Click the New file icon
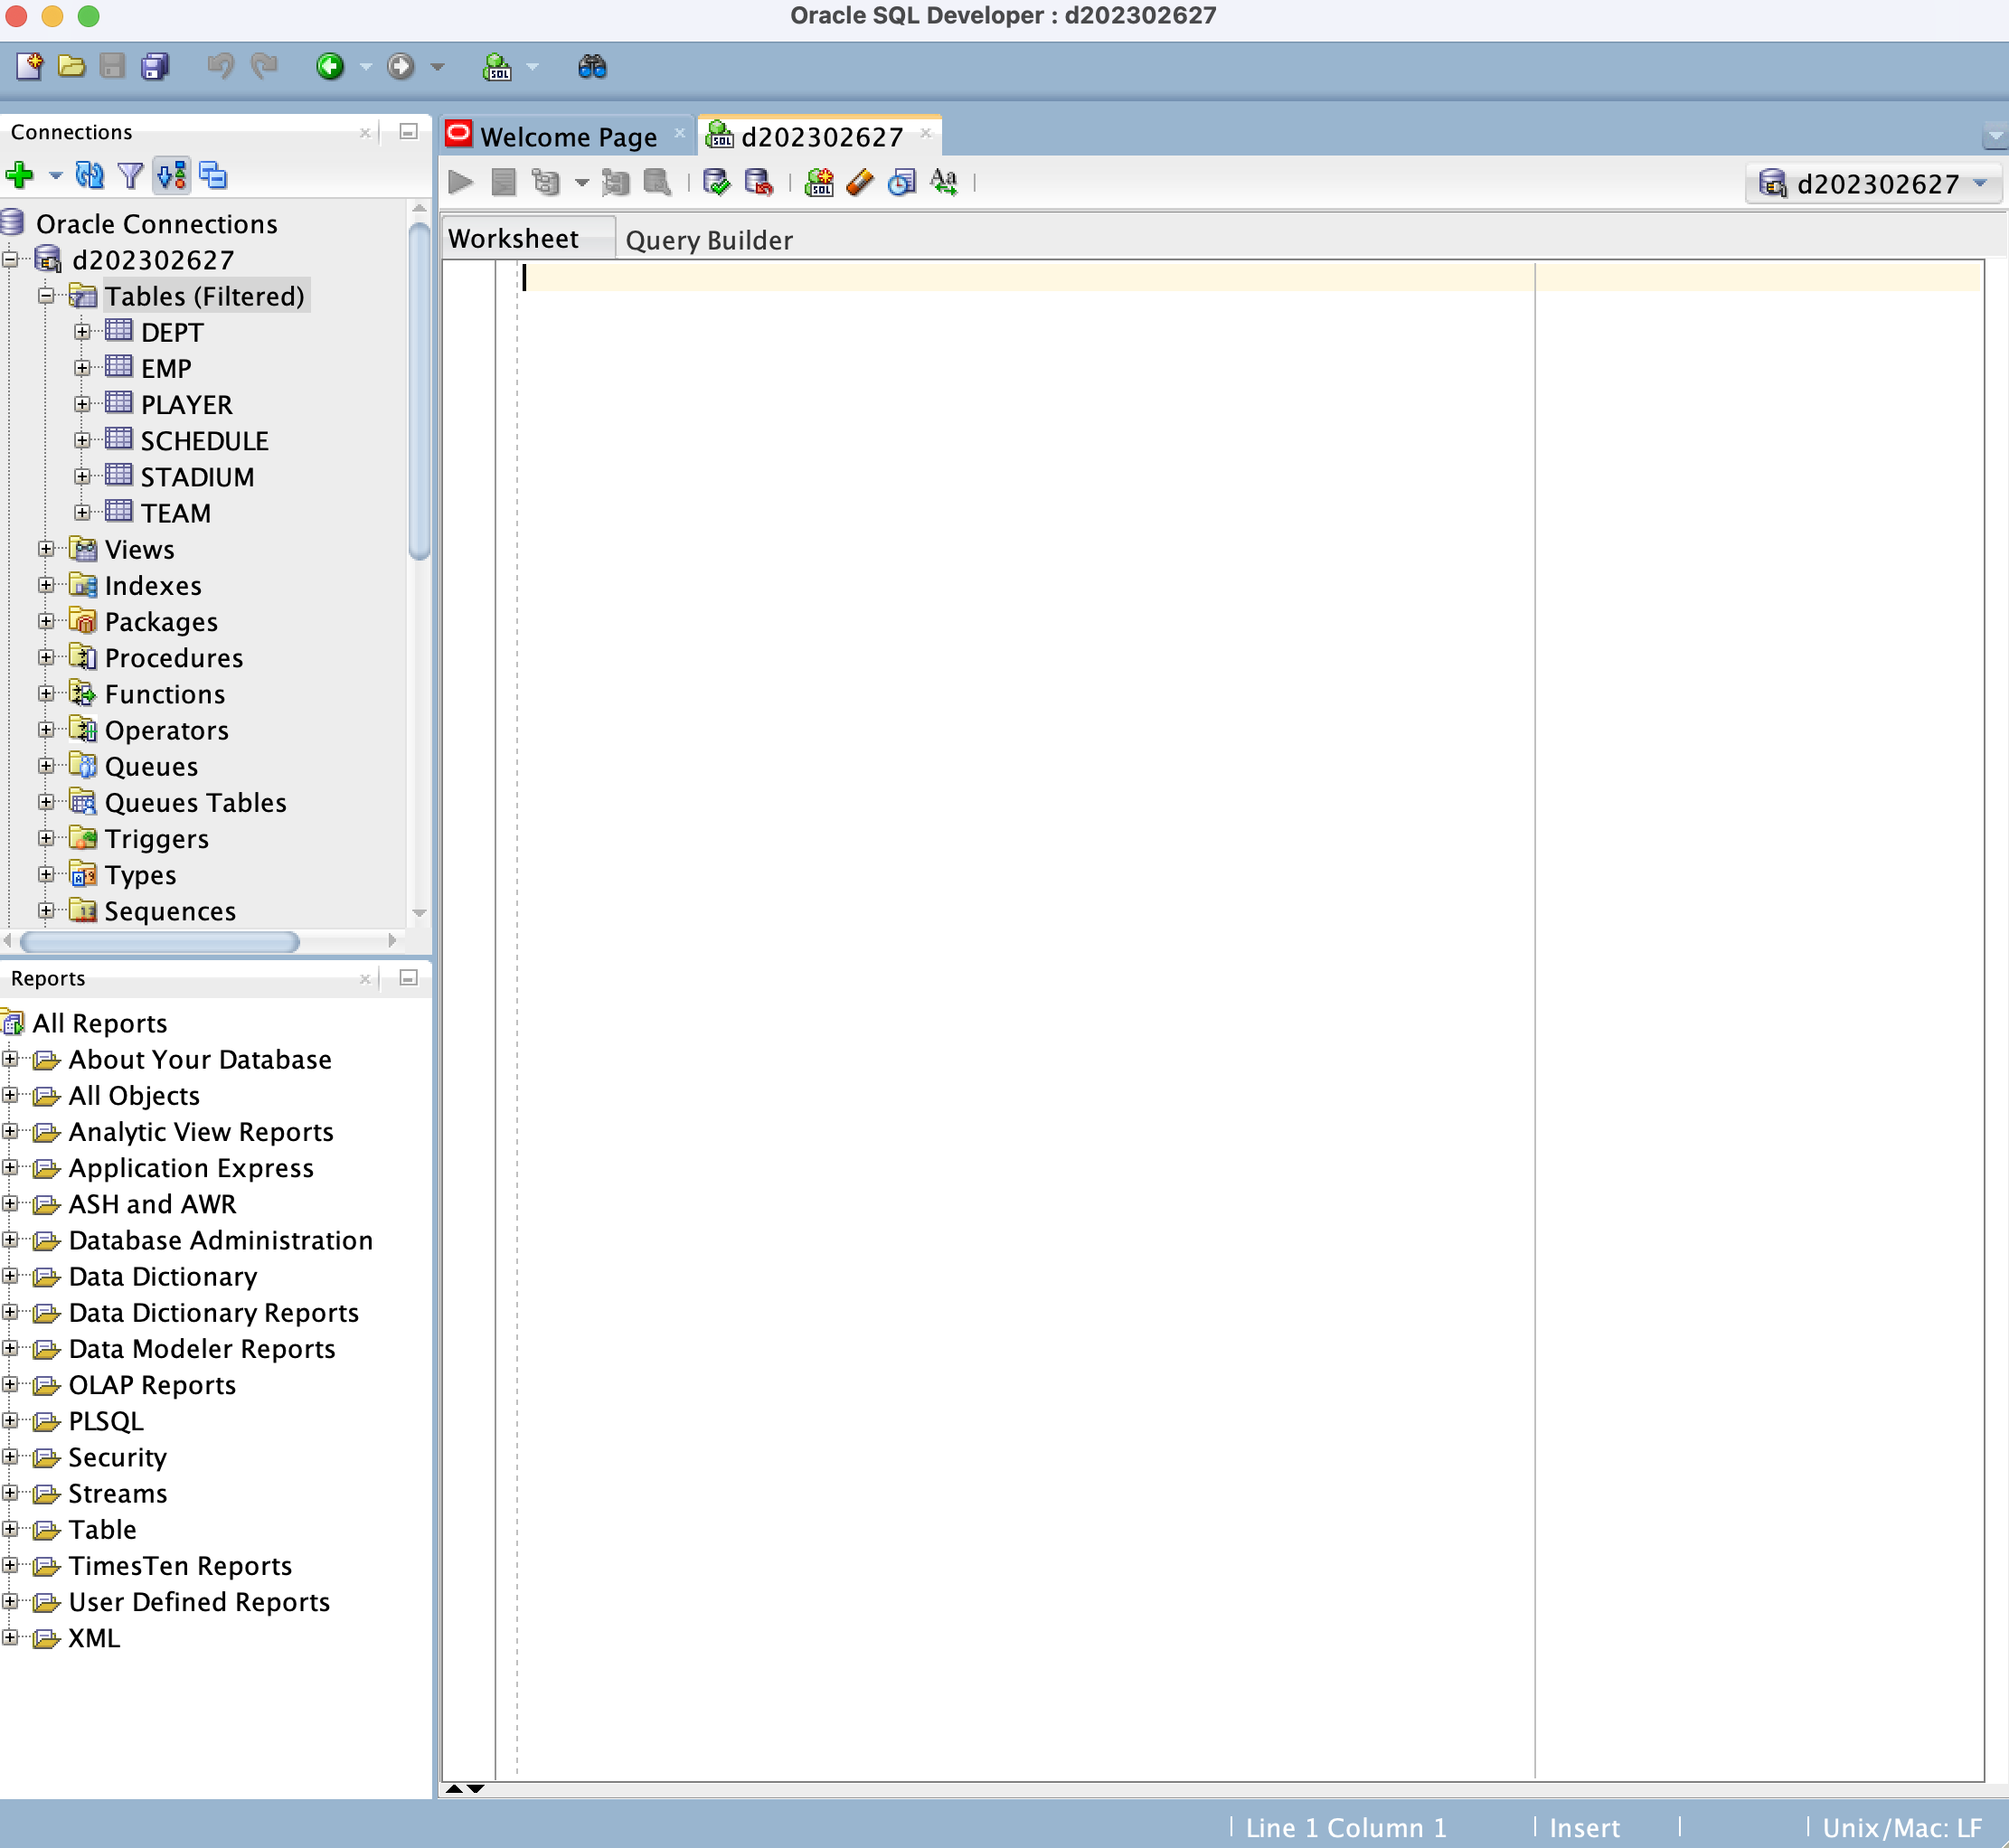This screenshot has height=1848, width=2009. click(29, 67)
